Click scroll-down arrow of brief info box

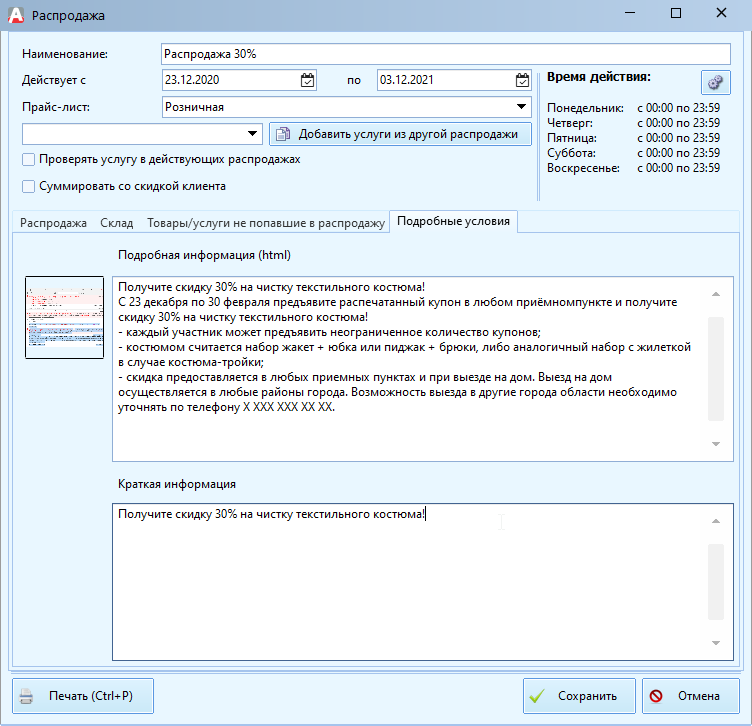click(716, 643)
